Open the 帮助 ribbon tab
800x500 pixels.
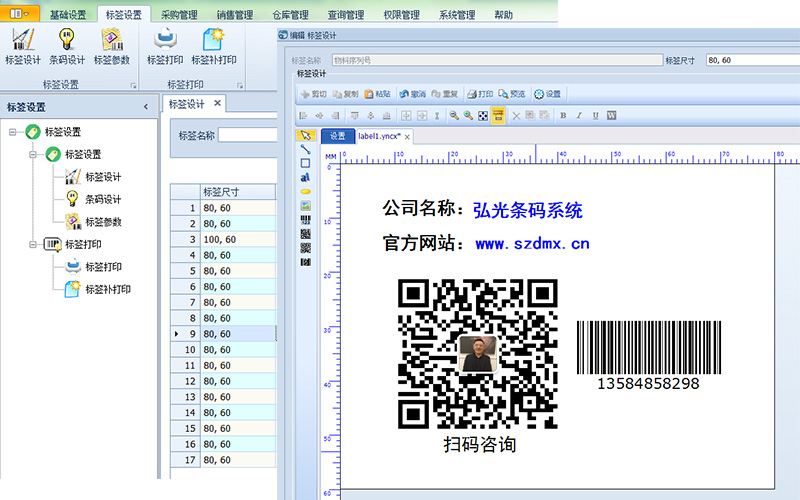[x=504, y=15]
